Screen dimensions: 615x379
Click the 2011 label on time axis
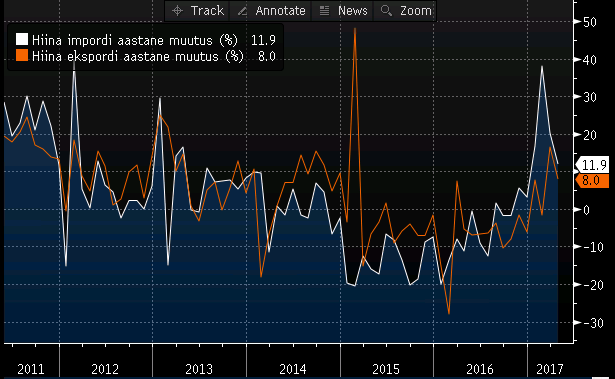(x=31, y=369)
